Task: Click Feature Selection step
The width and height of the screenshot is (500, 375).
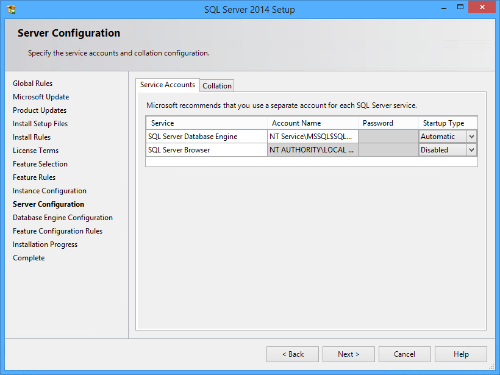Action: 40,164
